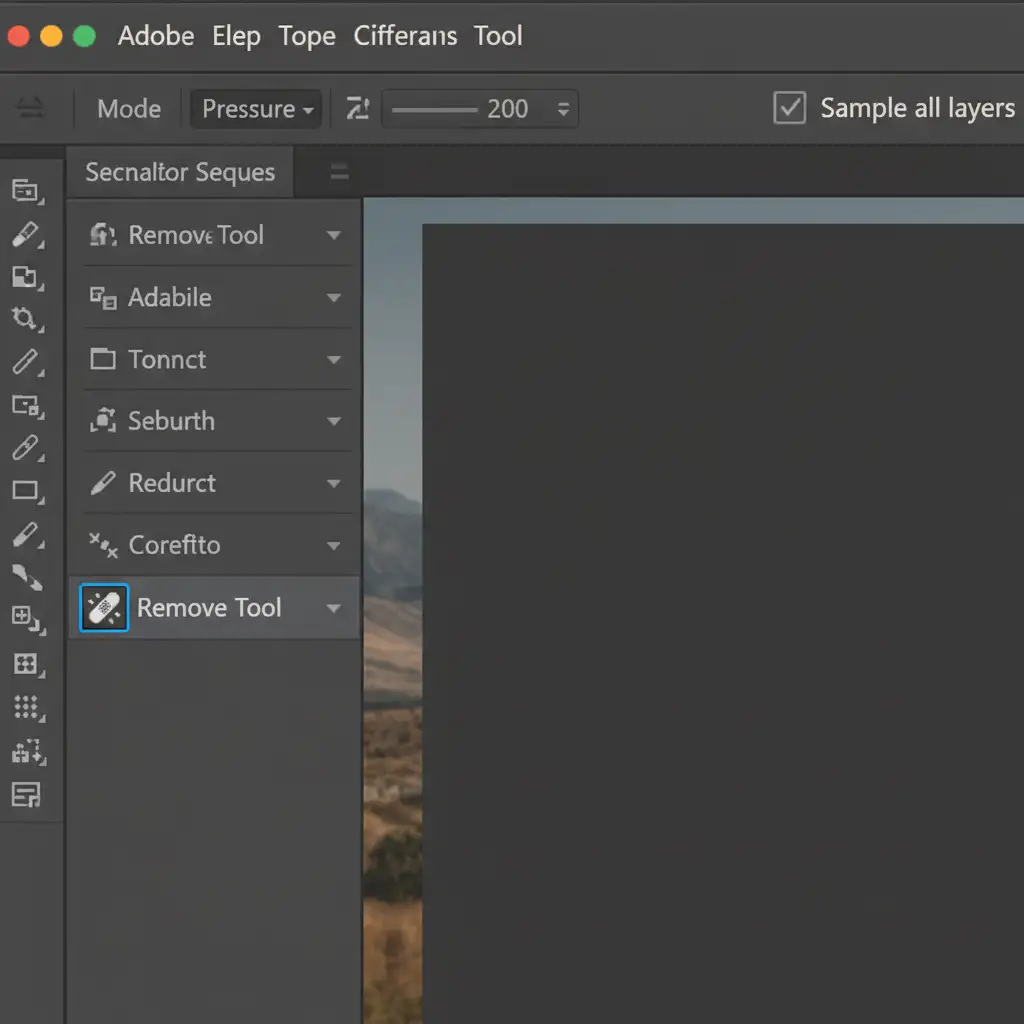This screenshot has height=1024, width=1024.
Task: Select the overlapping squares tool icon
Action: (x=25, y=276)
